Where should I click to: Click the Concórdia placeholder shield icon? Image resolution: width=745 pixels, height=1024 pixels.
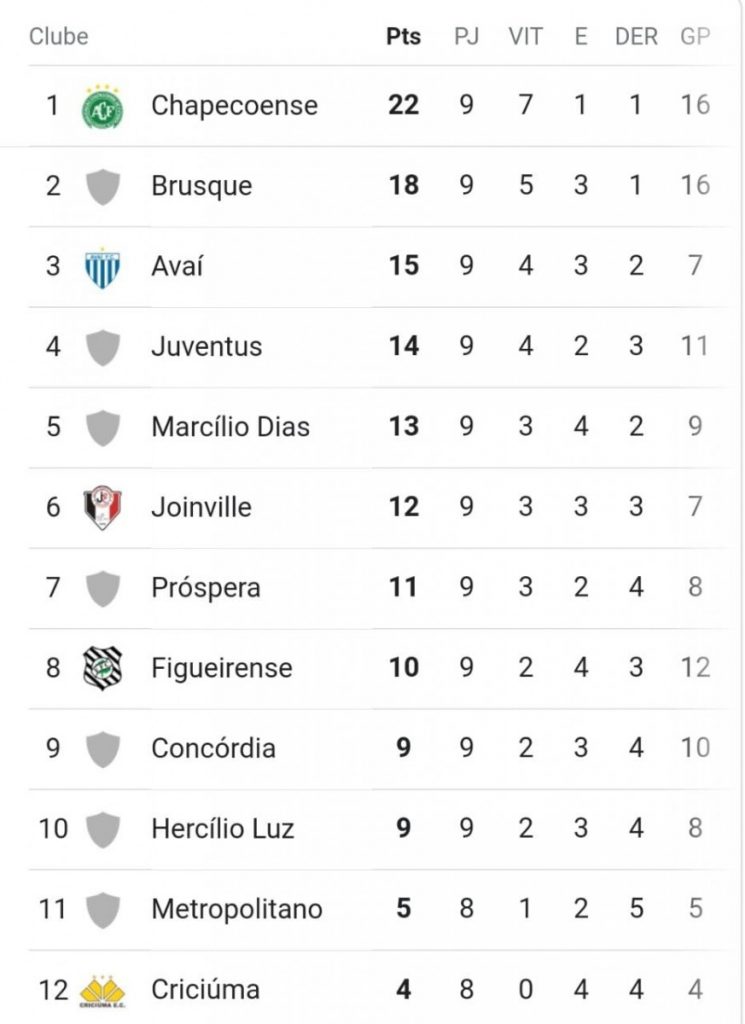pyautogui.click(x=102, y=749)
